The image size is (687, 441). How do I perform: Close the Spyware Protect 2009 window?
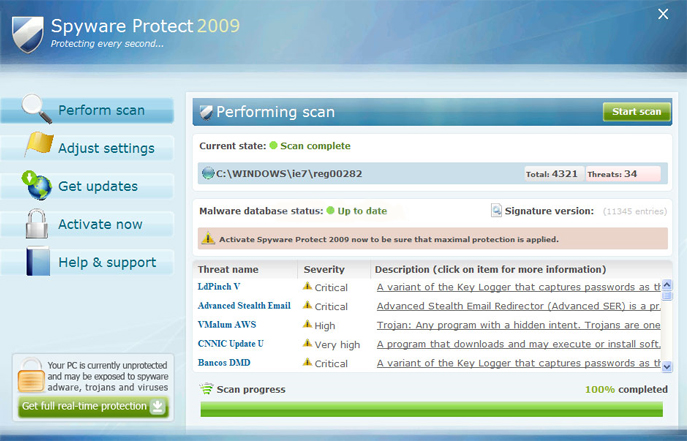663,14
